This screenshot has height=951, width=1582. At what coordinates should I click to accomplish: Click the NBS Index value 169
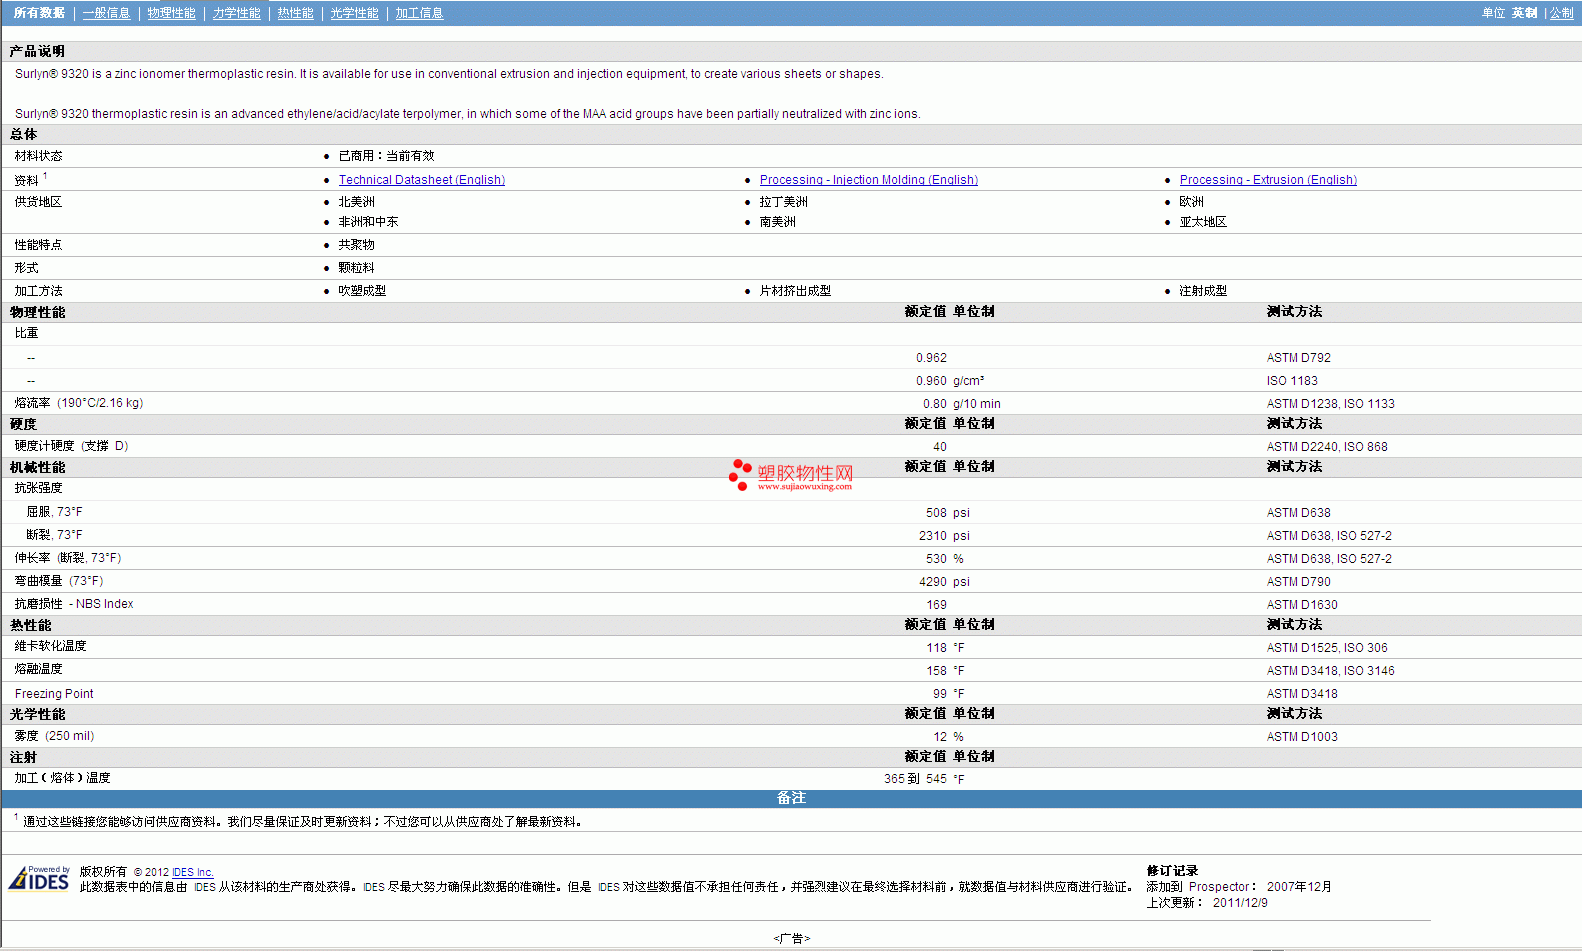936,605
